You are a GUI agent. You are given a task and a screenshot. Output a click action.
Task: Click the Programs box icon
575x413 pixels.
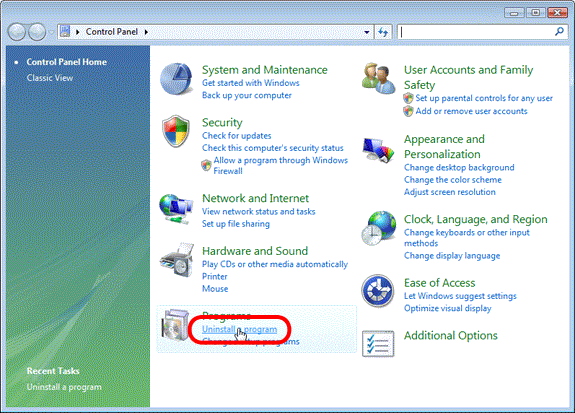click(x=175, y=325)
